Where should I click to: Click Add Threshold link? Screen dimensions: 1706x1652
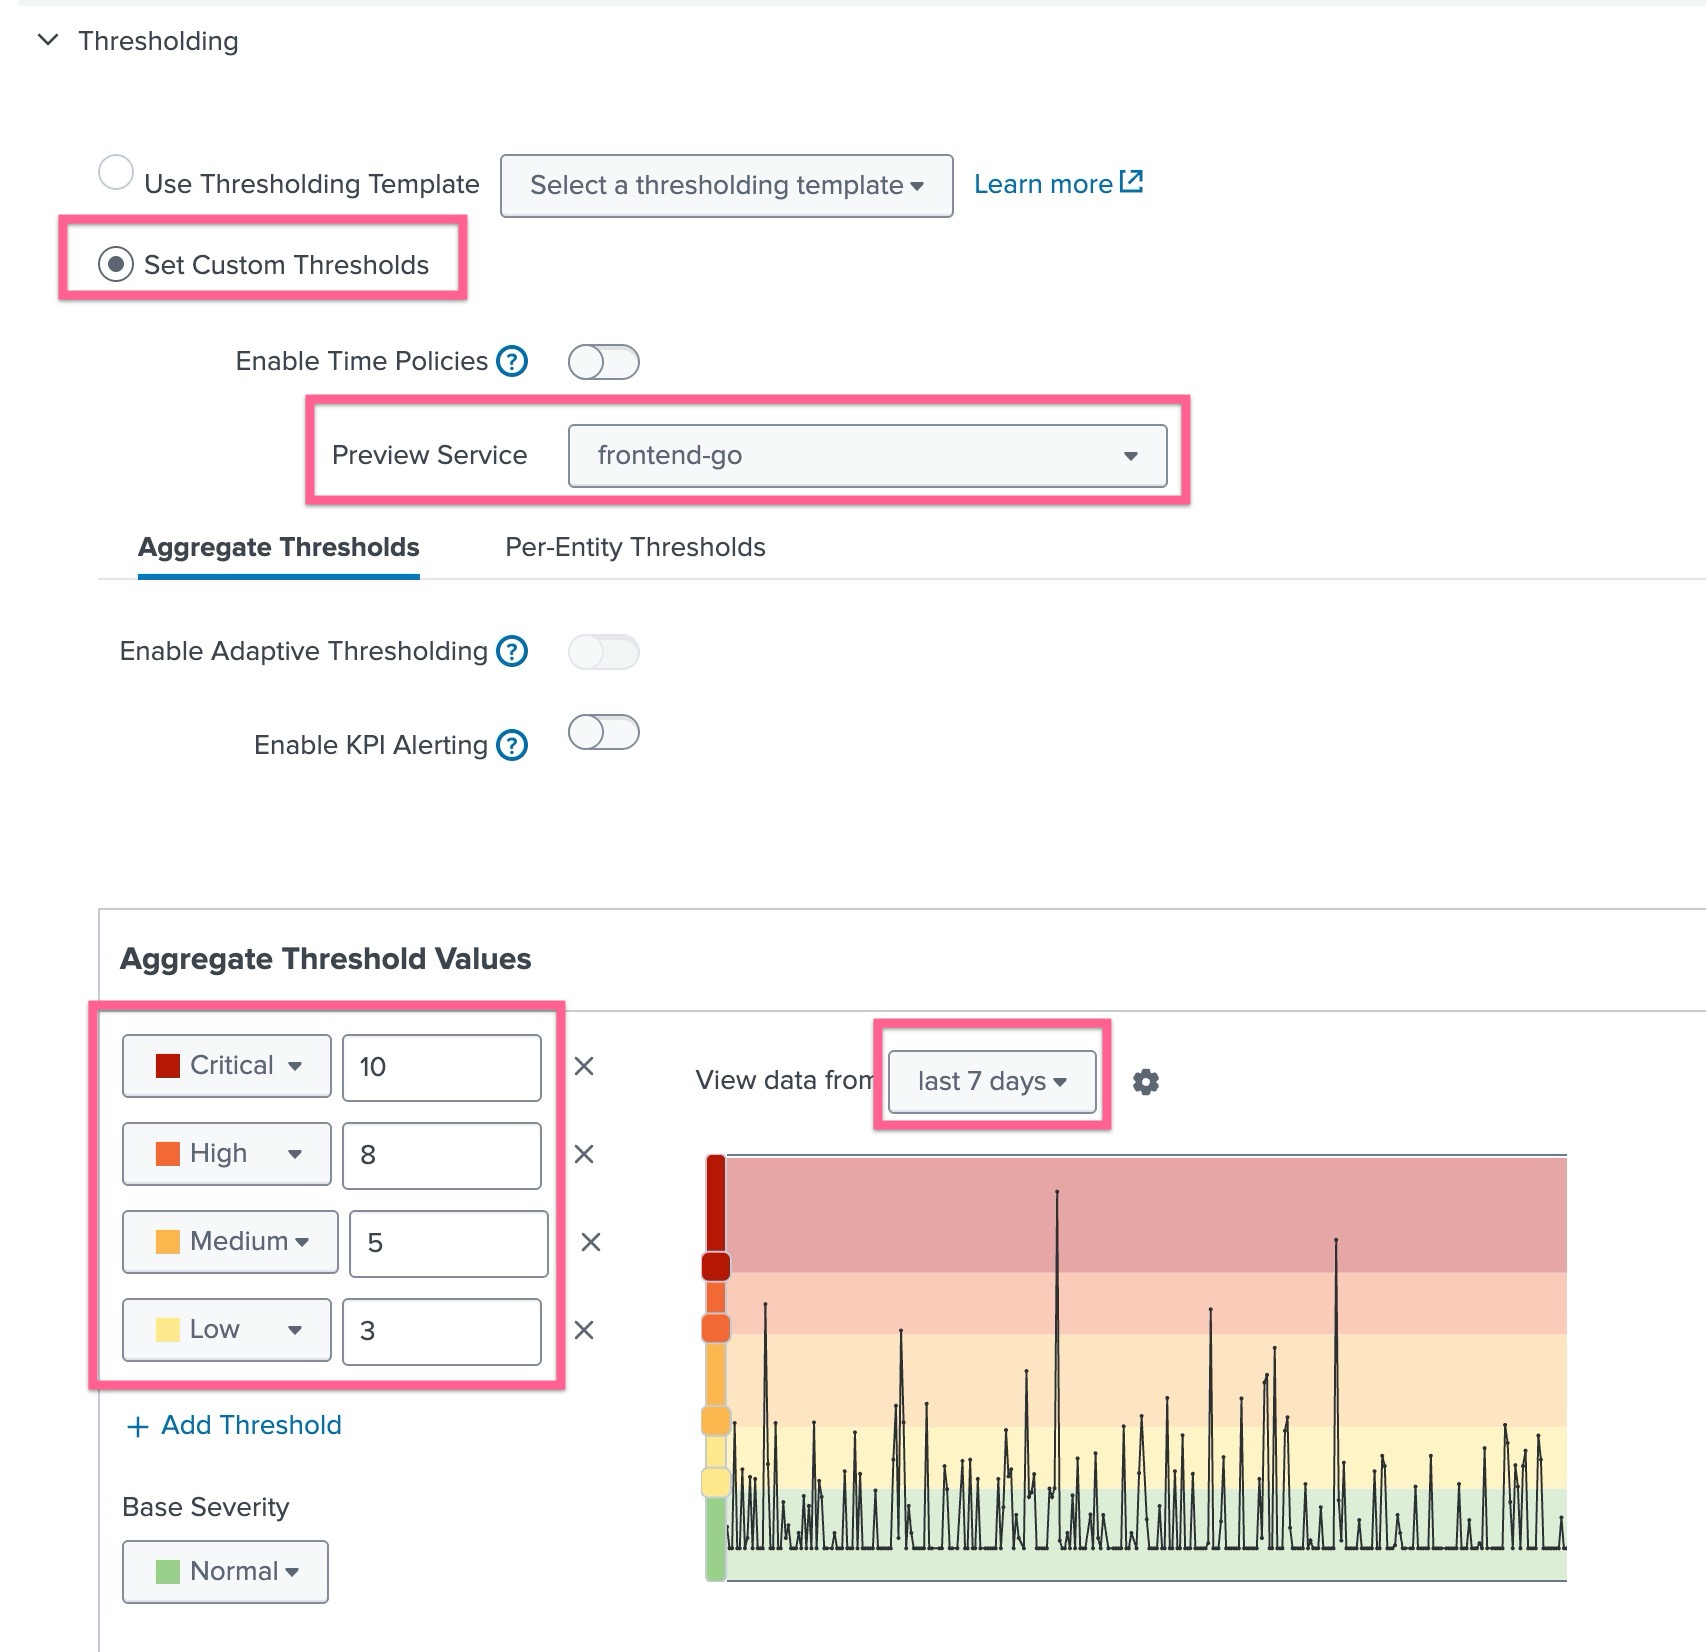[234, 1425]
